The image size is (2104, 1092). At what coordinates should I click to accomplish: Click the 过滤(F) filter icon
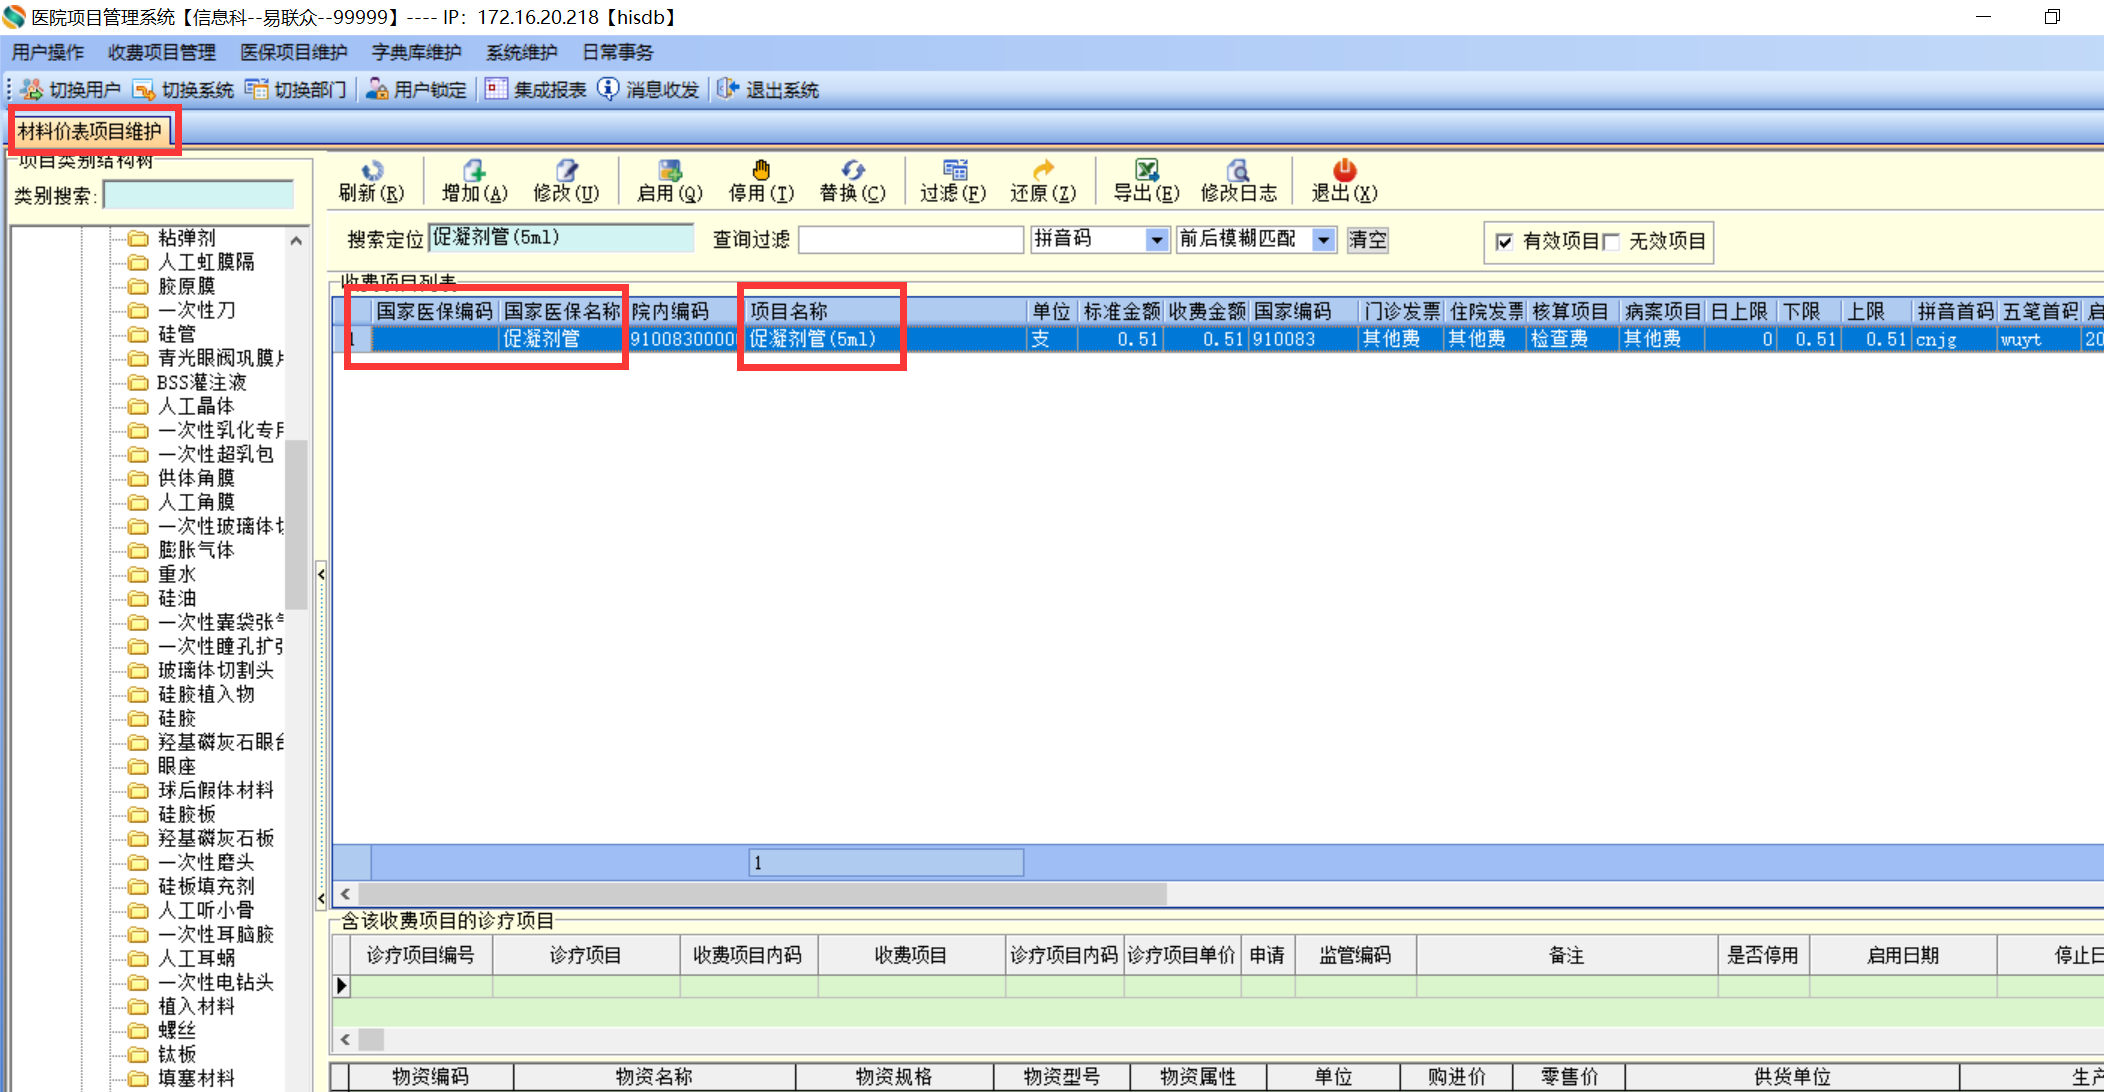point(954,170)
